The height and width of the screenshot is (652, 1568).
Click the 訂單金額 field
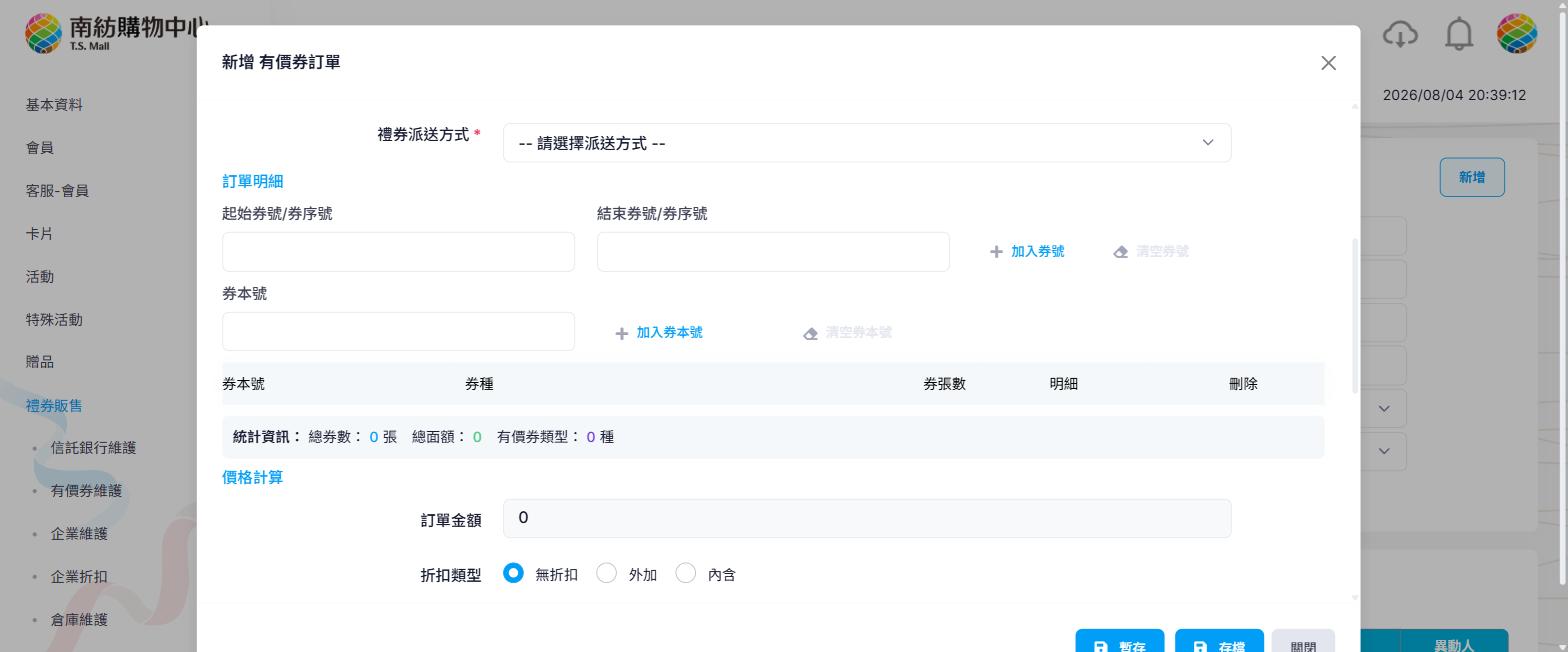click(x=867, y=518)
